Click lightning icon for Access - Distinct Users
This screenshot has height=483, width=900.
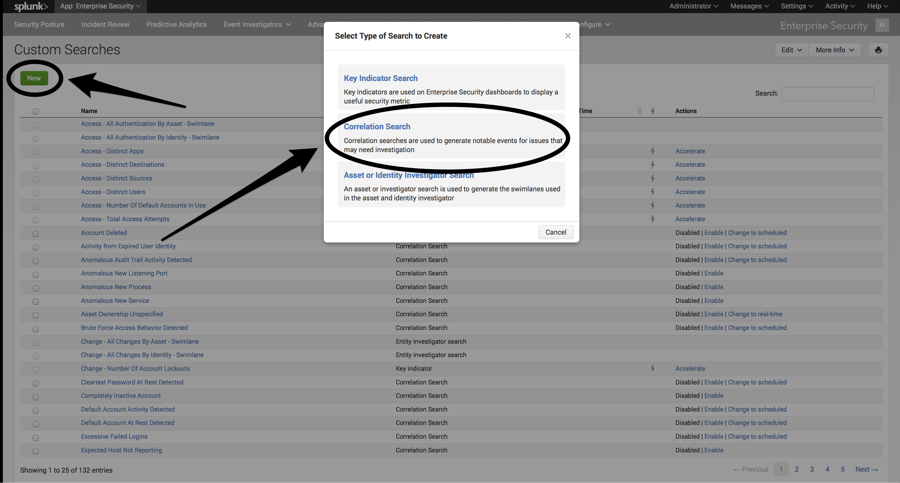pos(653,192)
